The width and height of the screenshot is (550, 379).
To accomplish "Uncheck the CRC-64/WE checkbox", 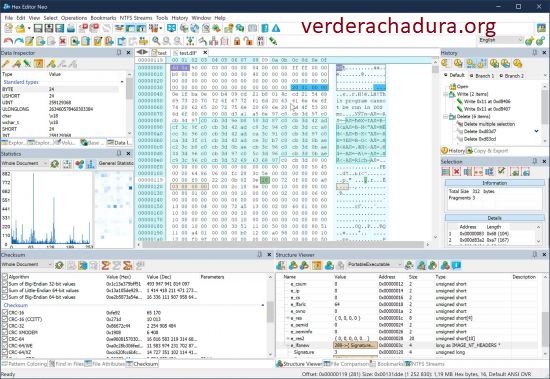I will click(5, 346).
